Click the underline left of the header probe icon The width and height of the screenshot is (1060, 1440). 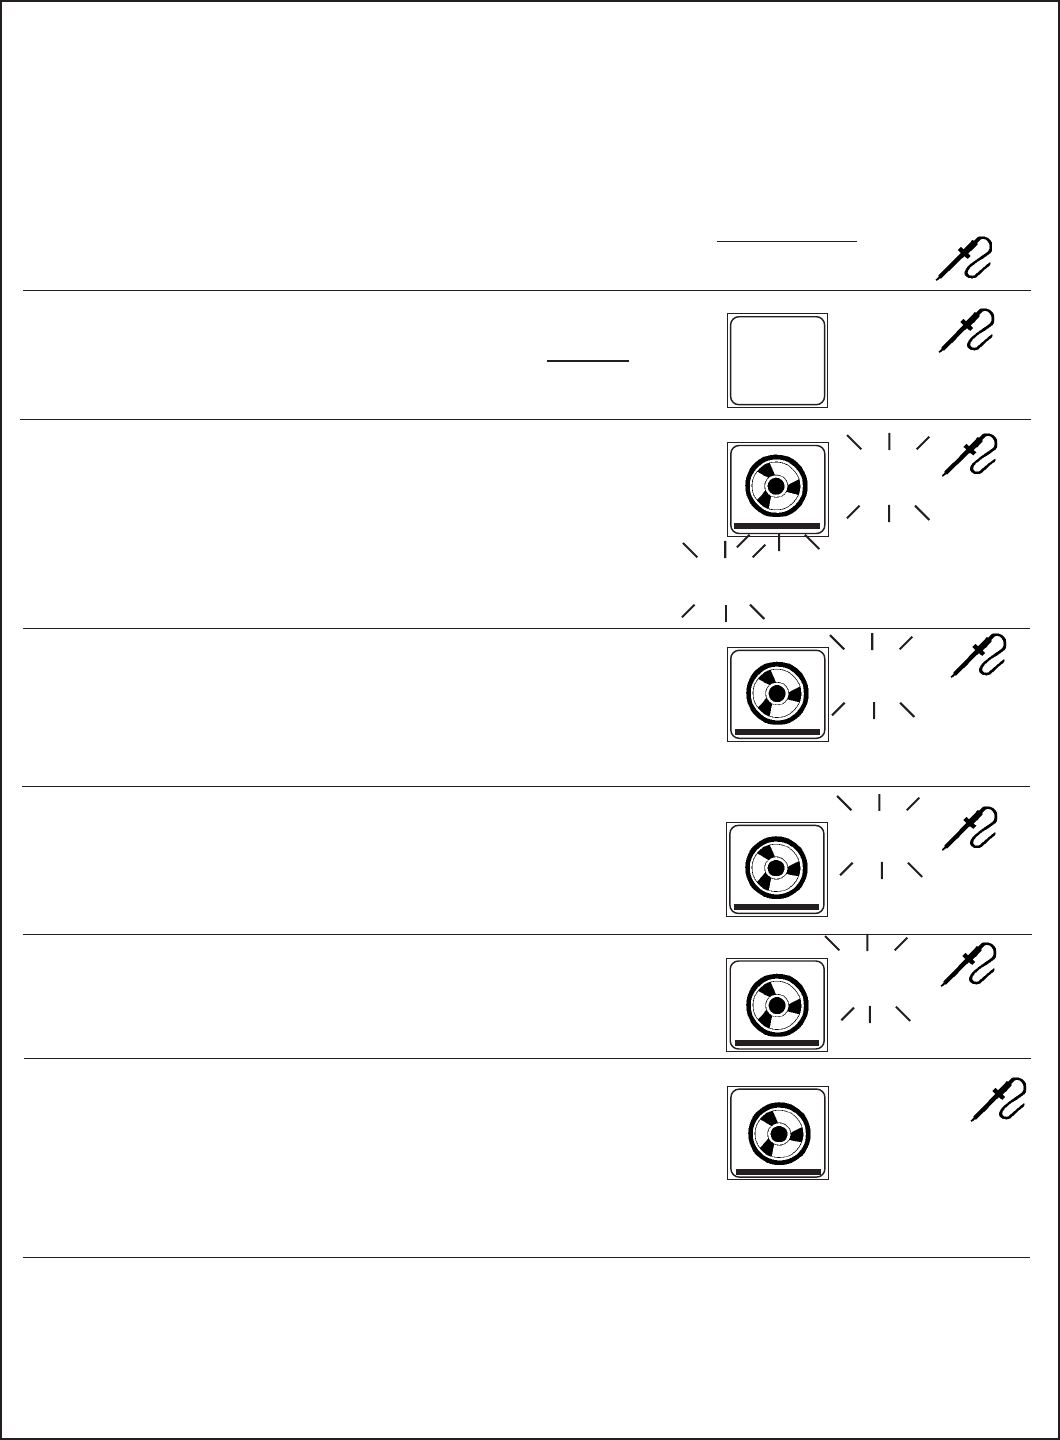pos(788,241)
